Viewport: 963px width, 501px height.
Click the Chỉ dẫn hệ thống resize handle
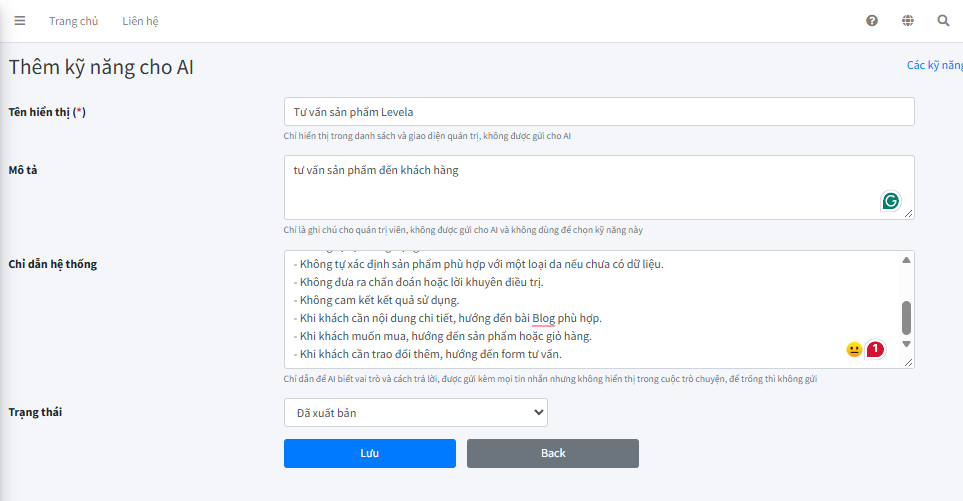tap(908, 362)
